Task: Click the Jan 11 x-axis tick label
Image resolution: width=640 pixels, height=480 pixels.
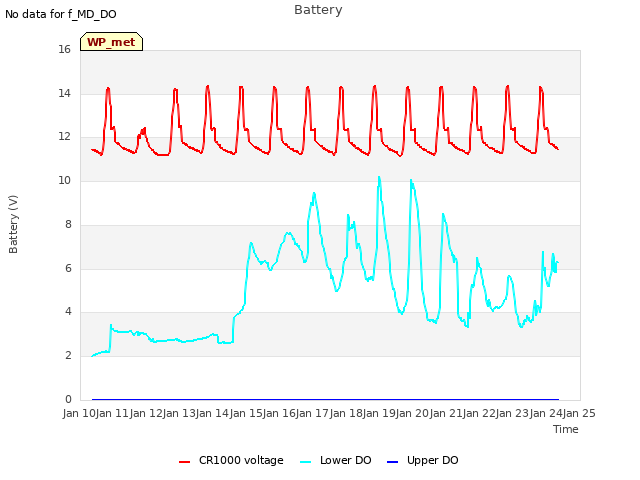Action: [x=113, y=413]
